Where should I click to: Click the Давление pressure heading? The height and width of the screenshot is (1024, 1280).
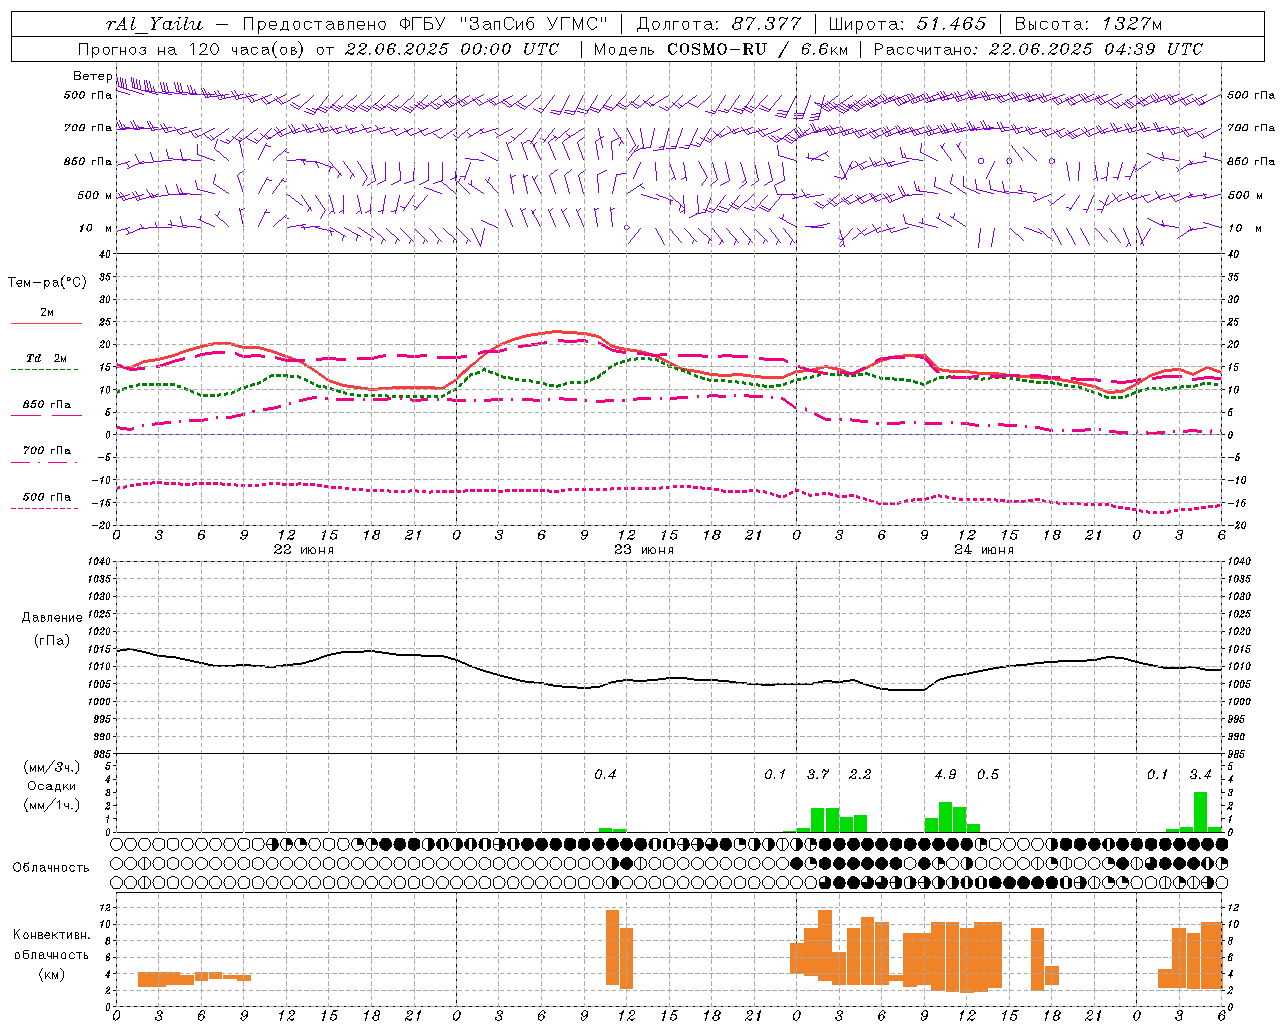(x=52, y=618)
